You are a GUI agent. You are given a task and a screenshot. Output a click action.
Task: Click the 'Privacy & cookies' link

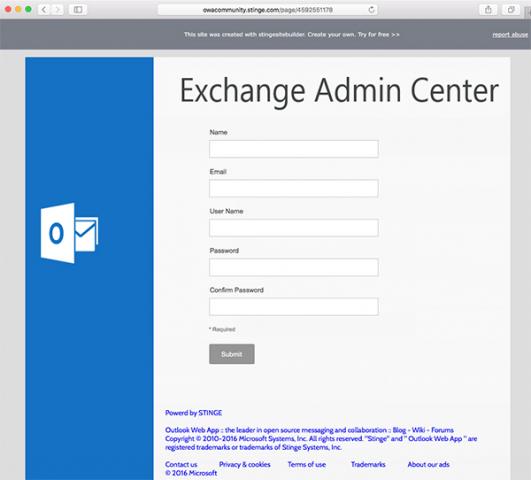[x=245, y=464]
